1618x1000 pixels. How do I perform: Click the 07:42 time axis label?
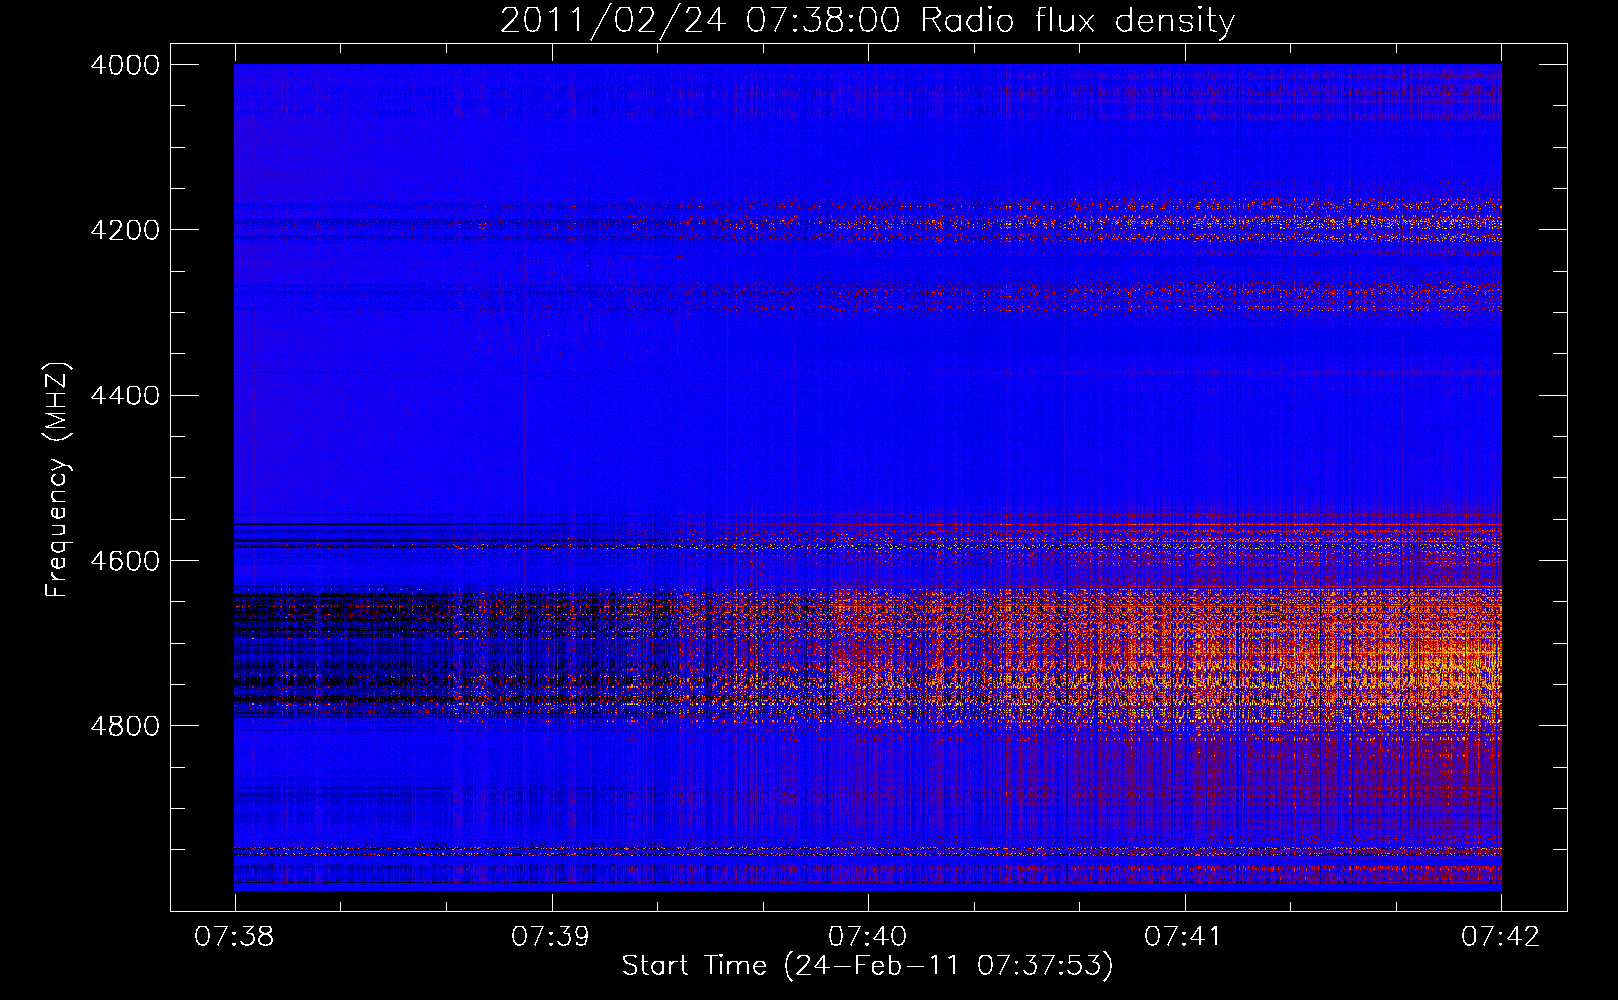(x=1501, y=937)
